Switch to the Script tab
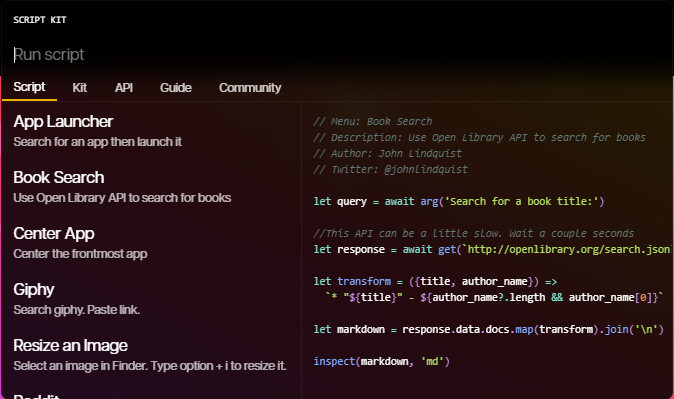 [29, 87]
